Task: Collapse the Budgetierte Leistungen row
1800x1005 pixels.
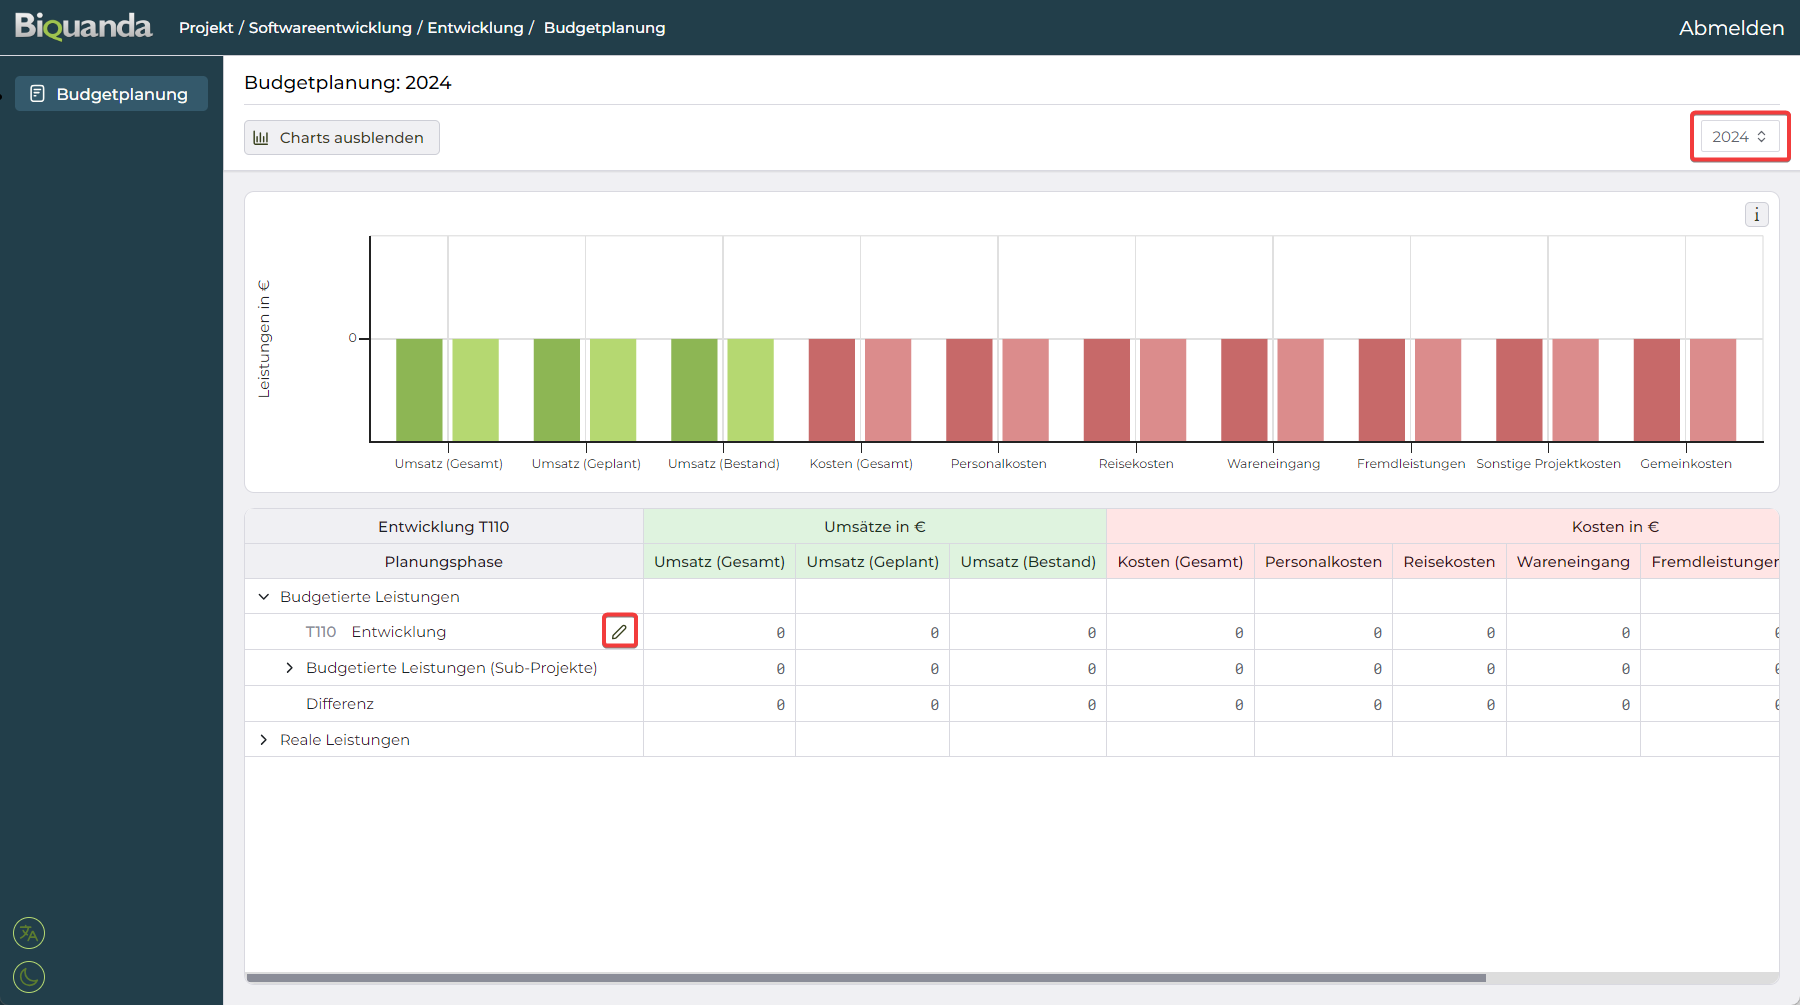Action: (264, 597)
